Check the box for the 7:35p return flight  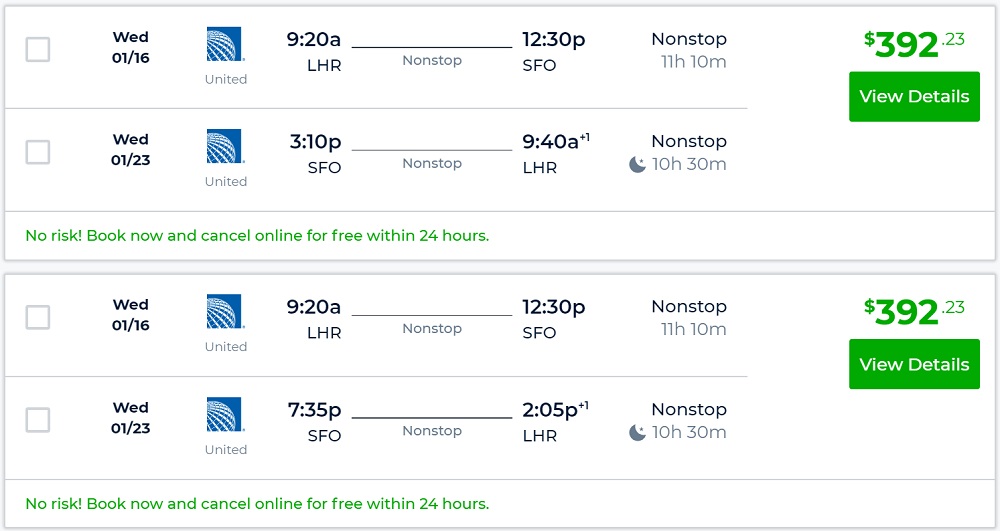pyautogui.click(x=38, y=420)
